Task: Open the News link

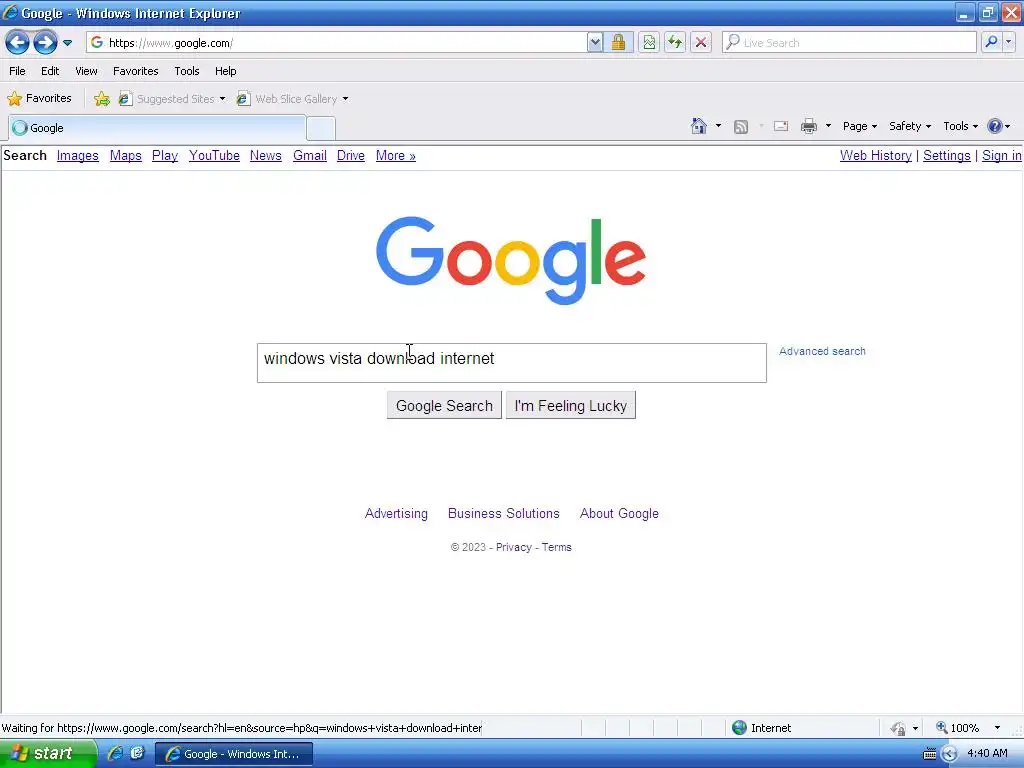Action: (x=266, y=155)
